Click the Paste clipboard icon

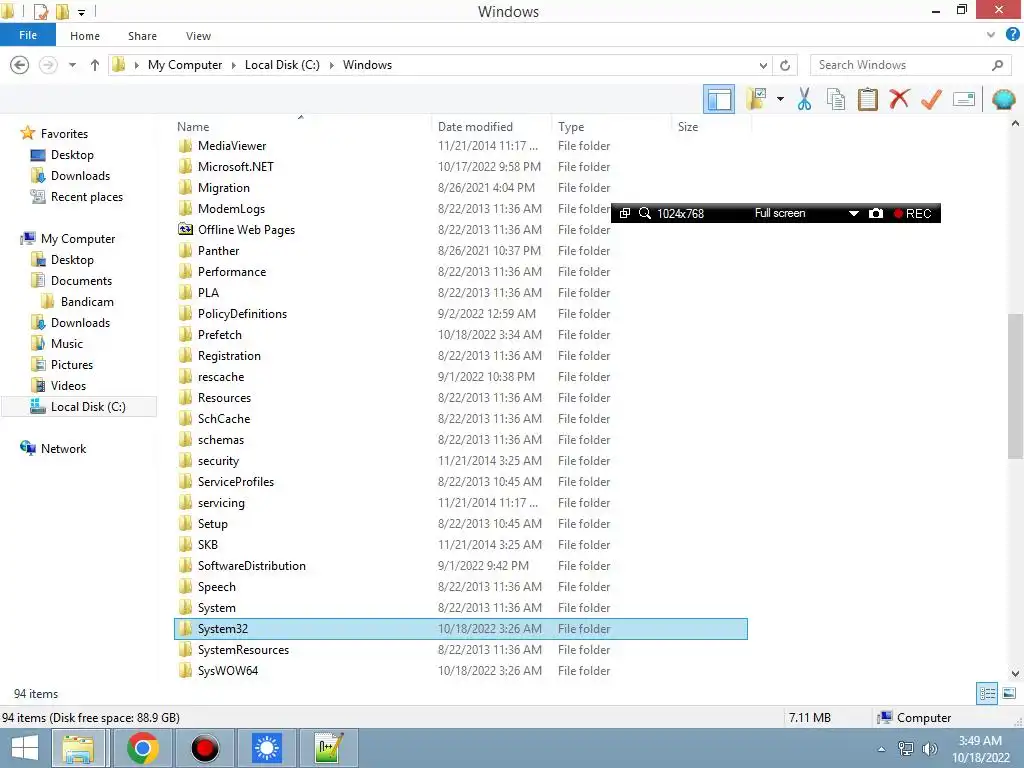pos(867,99)
